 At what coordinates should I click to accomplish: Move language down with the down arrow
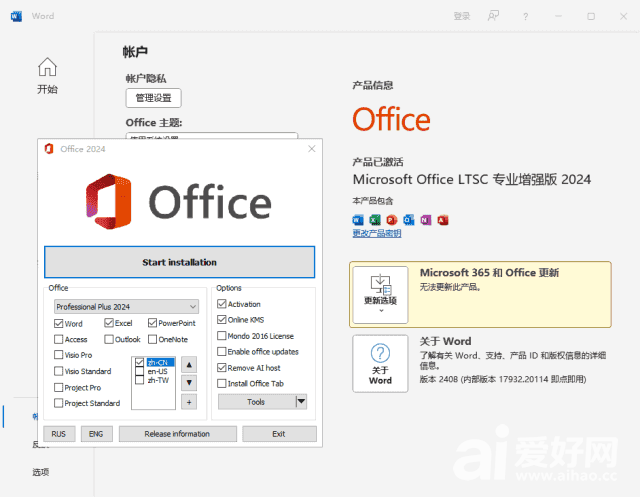[x=189, y=383]
